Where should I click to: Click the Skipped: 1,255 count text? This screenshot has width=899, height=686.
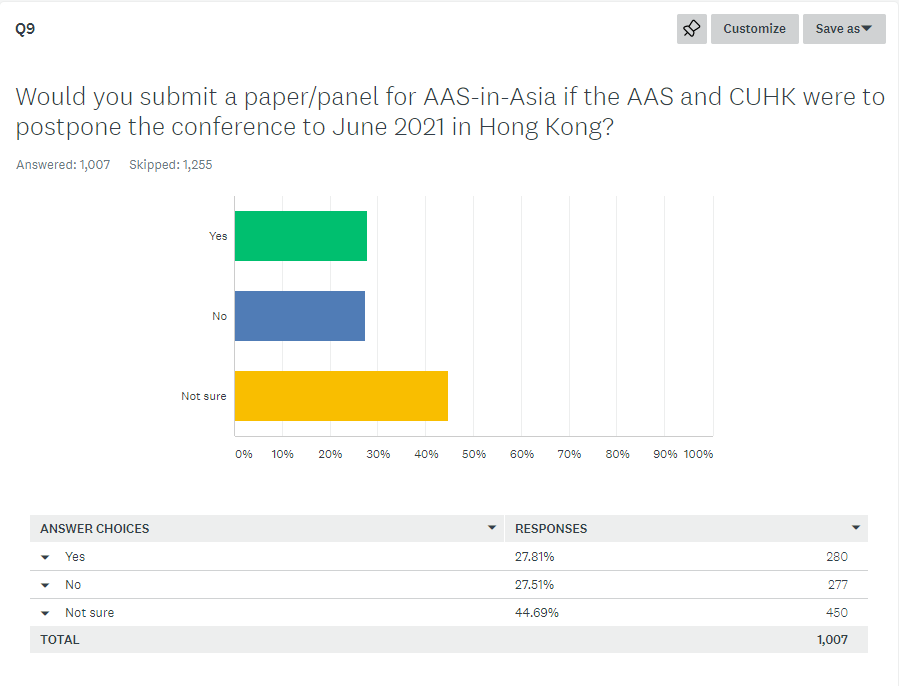click(170, 165)
